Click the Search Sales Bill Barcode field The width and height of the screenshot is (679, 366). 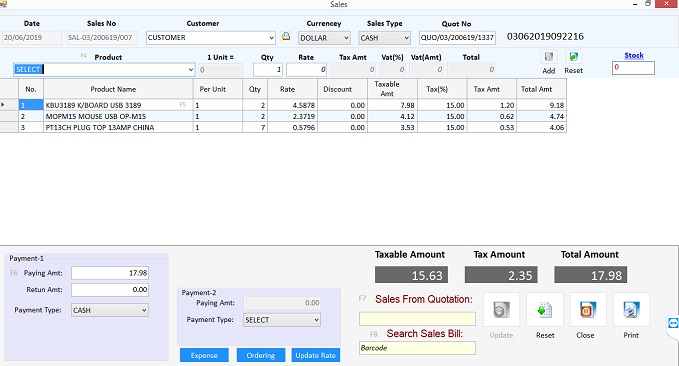[417, 348]
